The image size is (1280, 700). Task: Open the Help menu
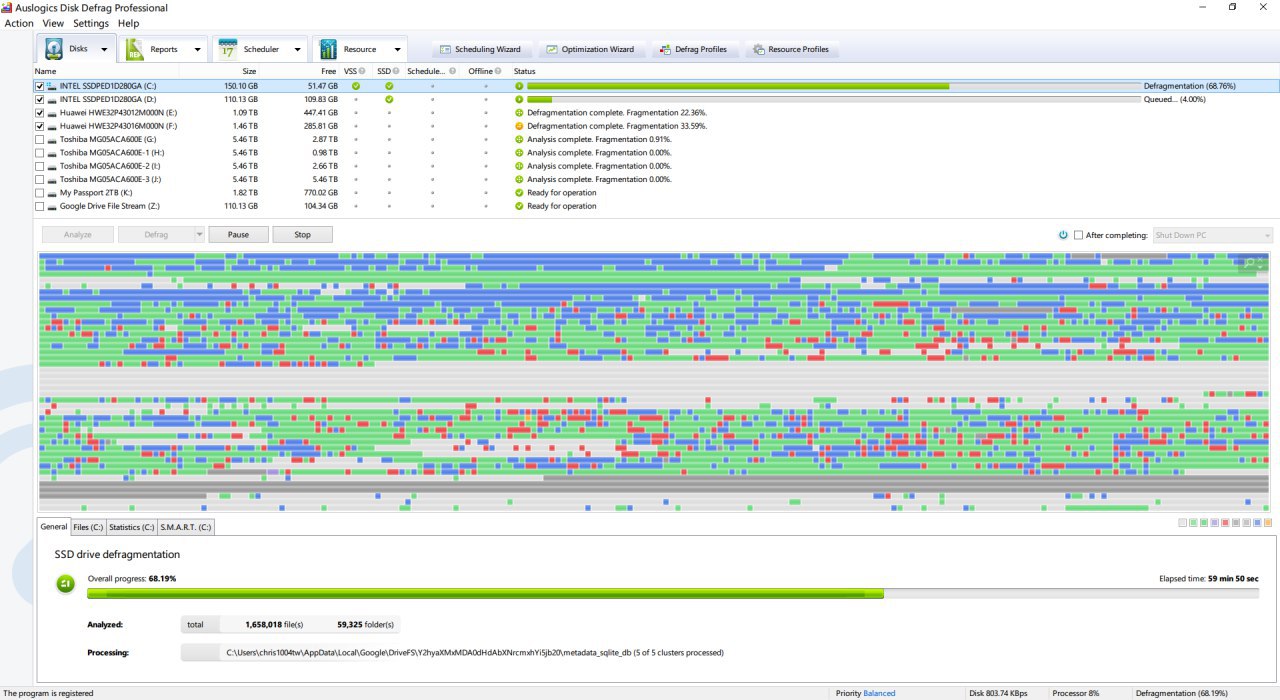click(x=128, y=23)
